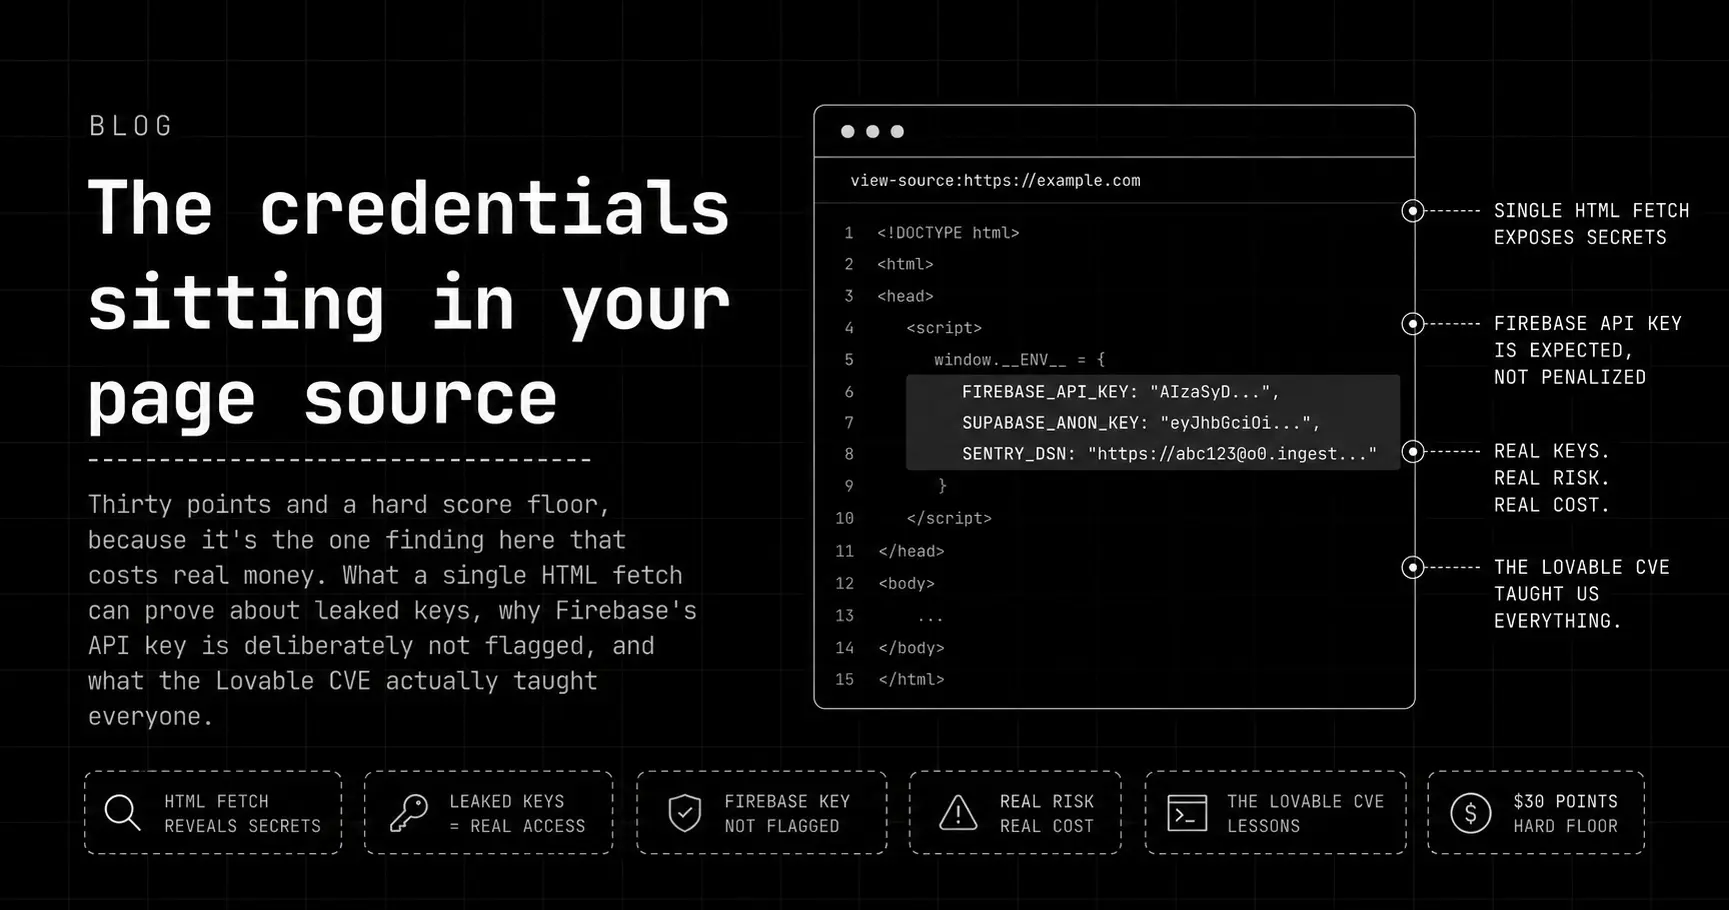Click the 'HTML FETCH REVEALS SECRETS' card label
The image size is (1729, 910).
242,814
